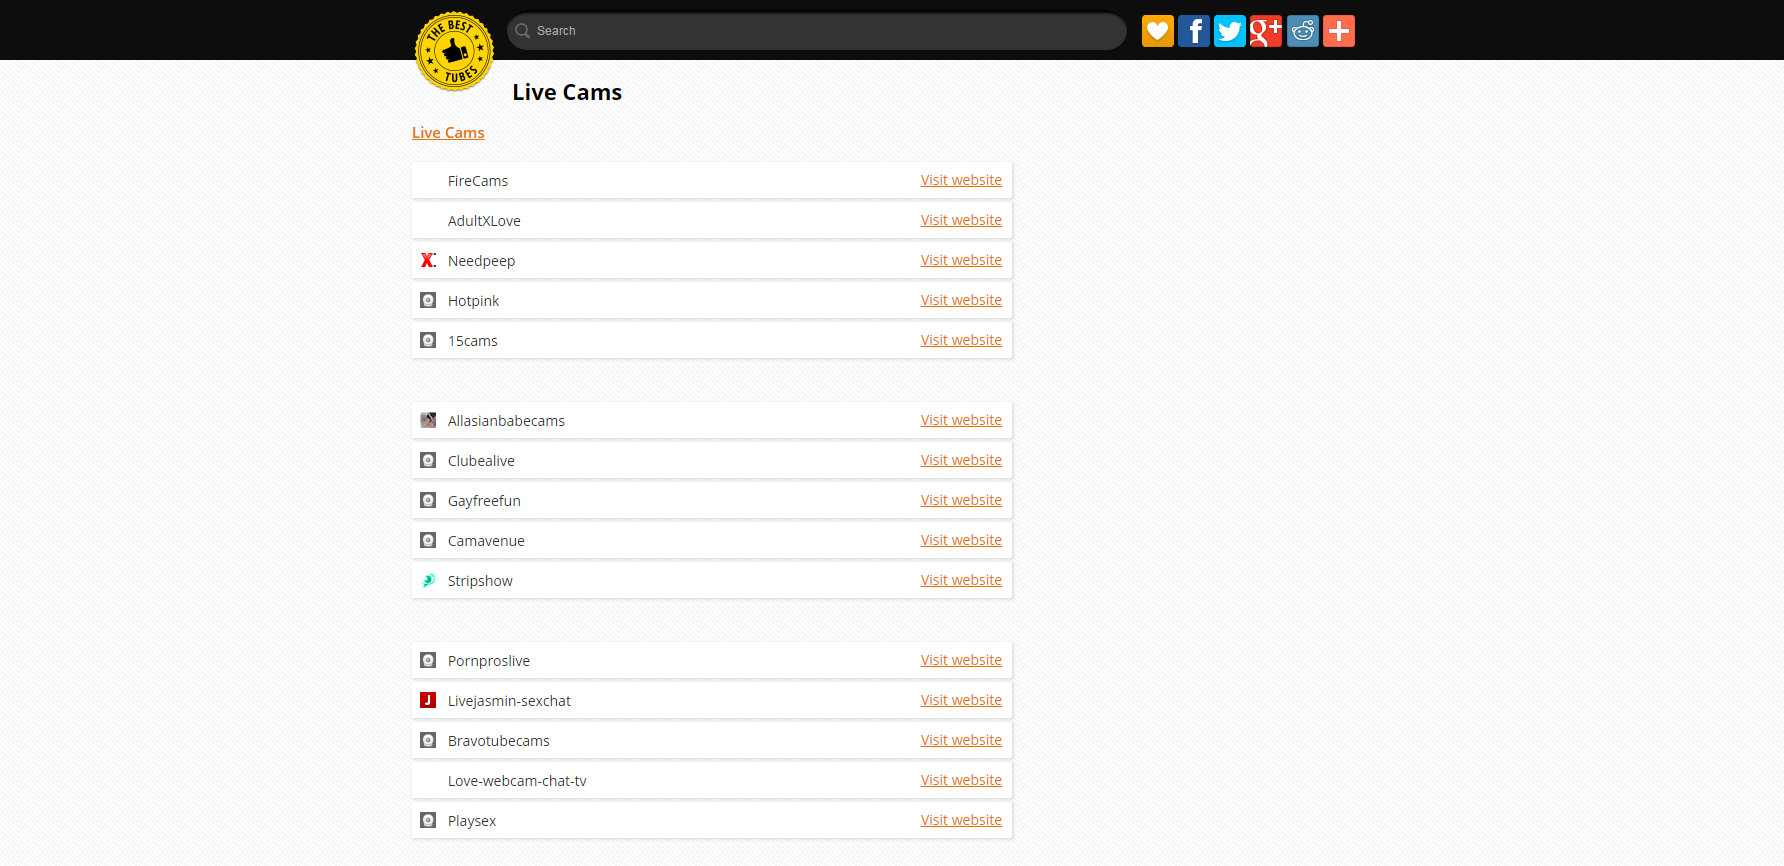Click the favicon beside Gayfreefun

(x=428, y=500)
